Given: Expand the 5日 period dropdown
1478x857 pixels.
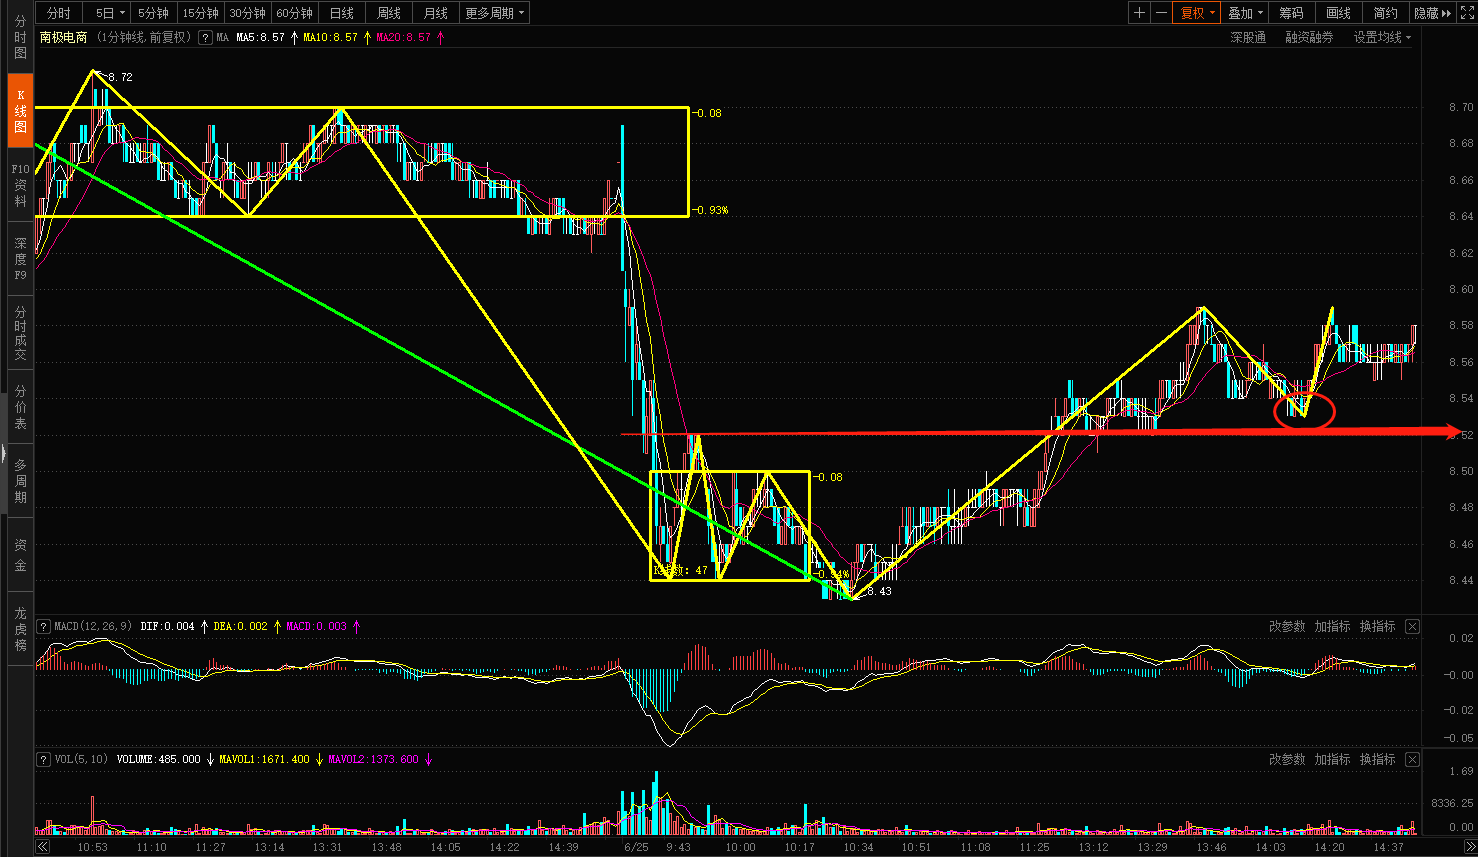Looking at the screenshot, I should pyautogui.click(x=109, y=13).
